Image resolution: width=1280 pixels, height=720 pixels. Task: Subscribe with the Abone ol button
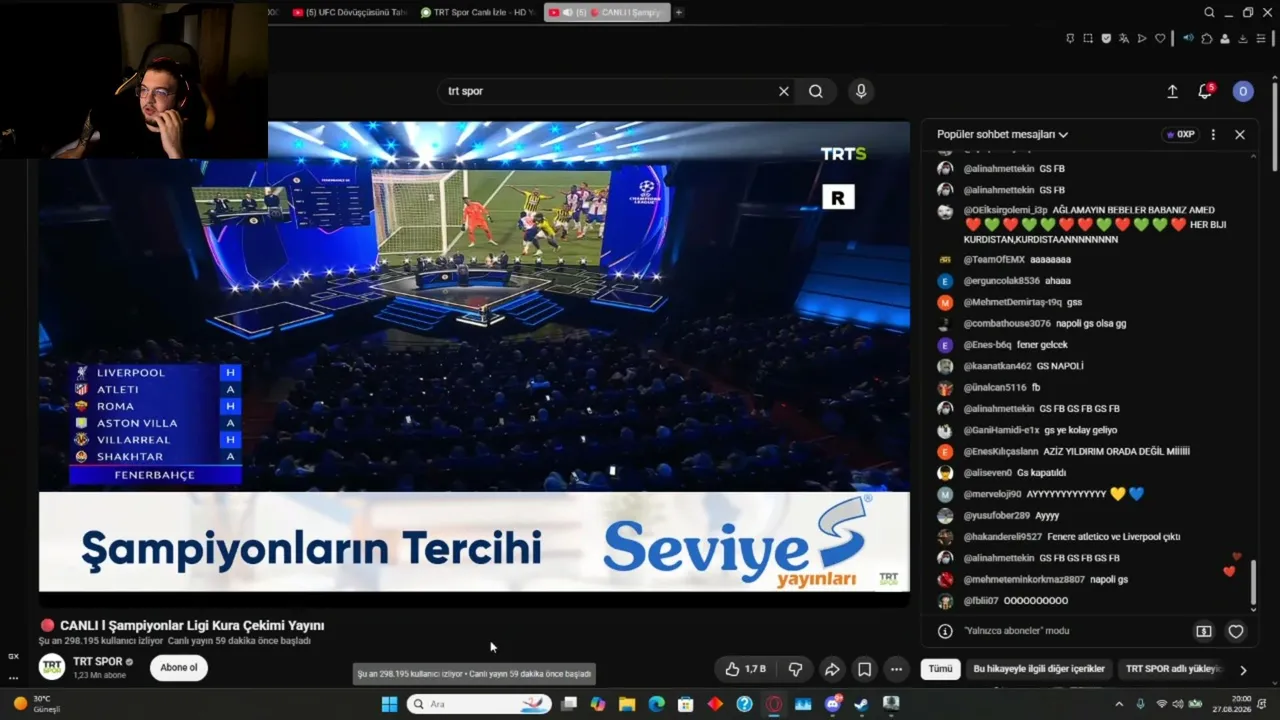179,667
